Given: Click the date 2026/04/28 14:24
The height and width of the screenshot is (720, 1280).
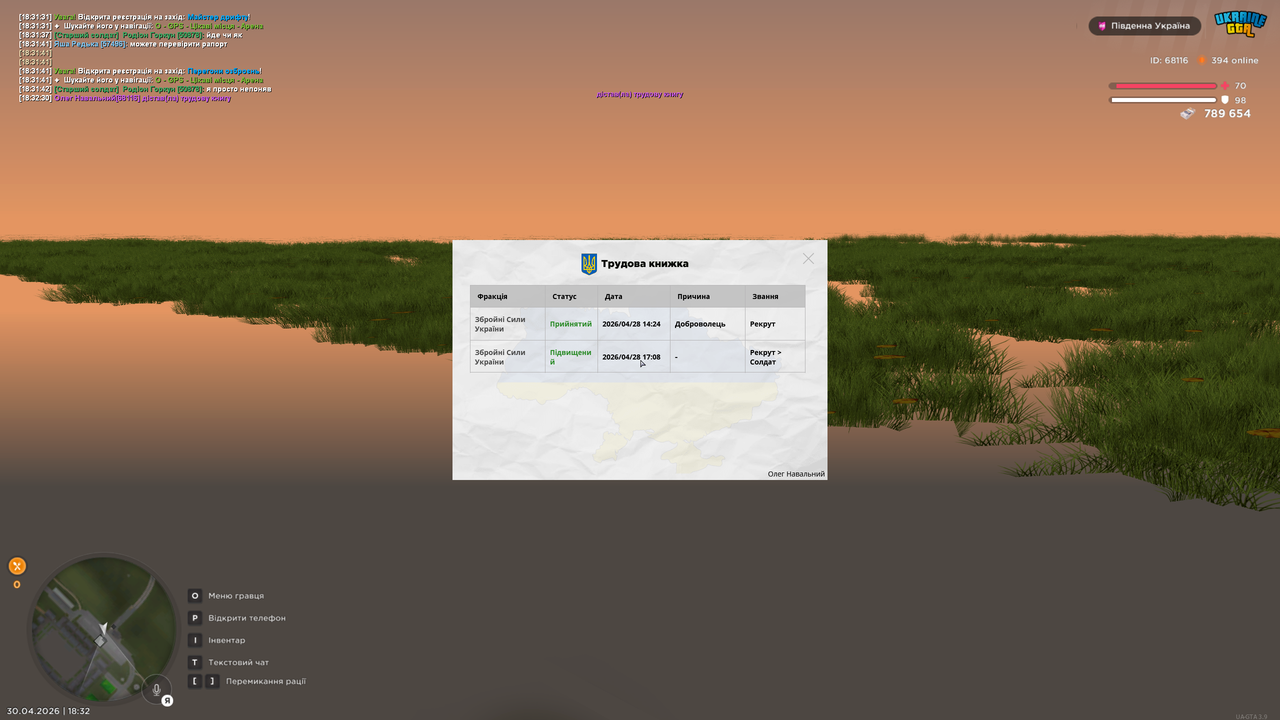Looking at the screenshot, I should 631,324.
